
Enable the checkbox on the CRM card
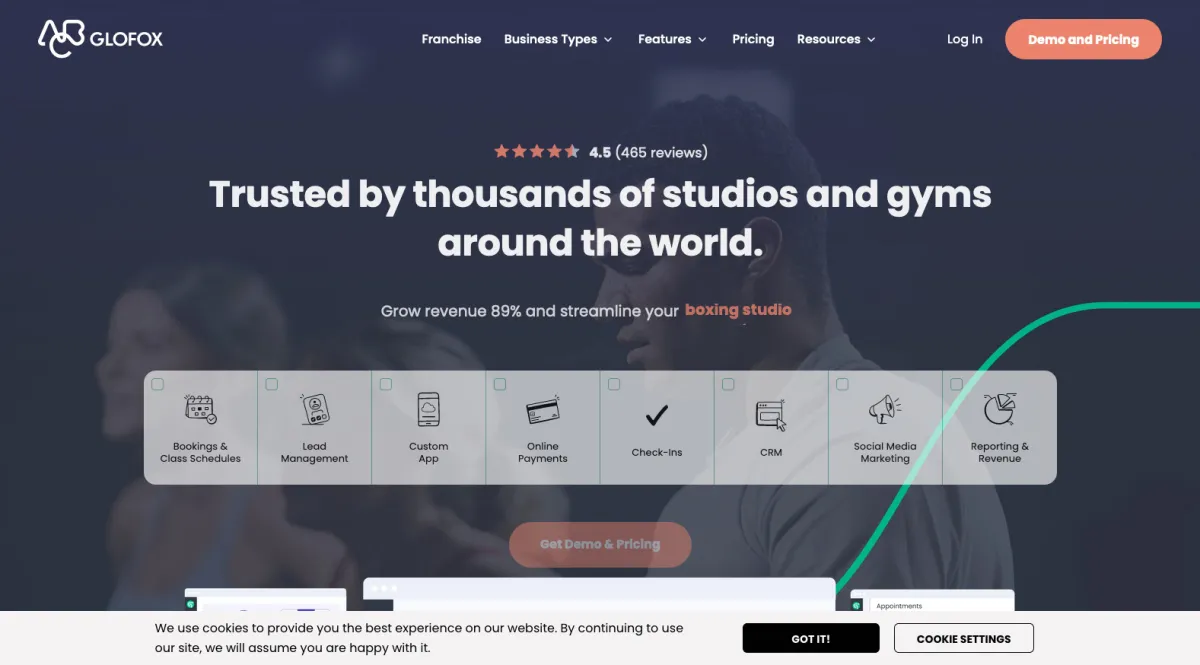(728, 384)
